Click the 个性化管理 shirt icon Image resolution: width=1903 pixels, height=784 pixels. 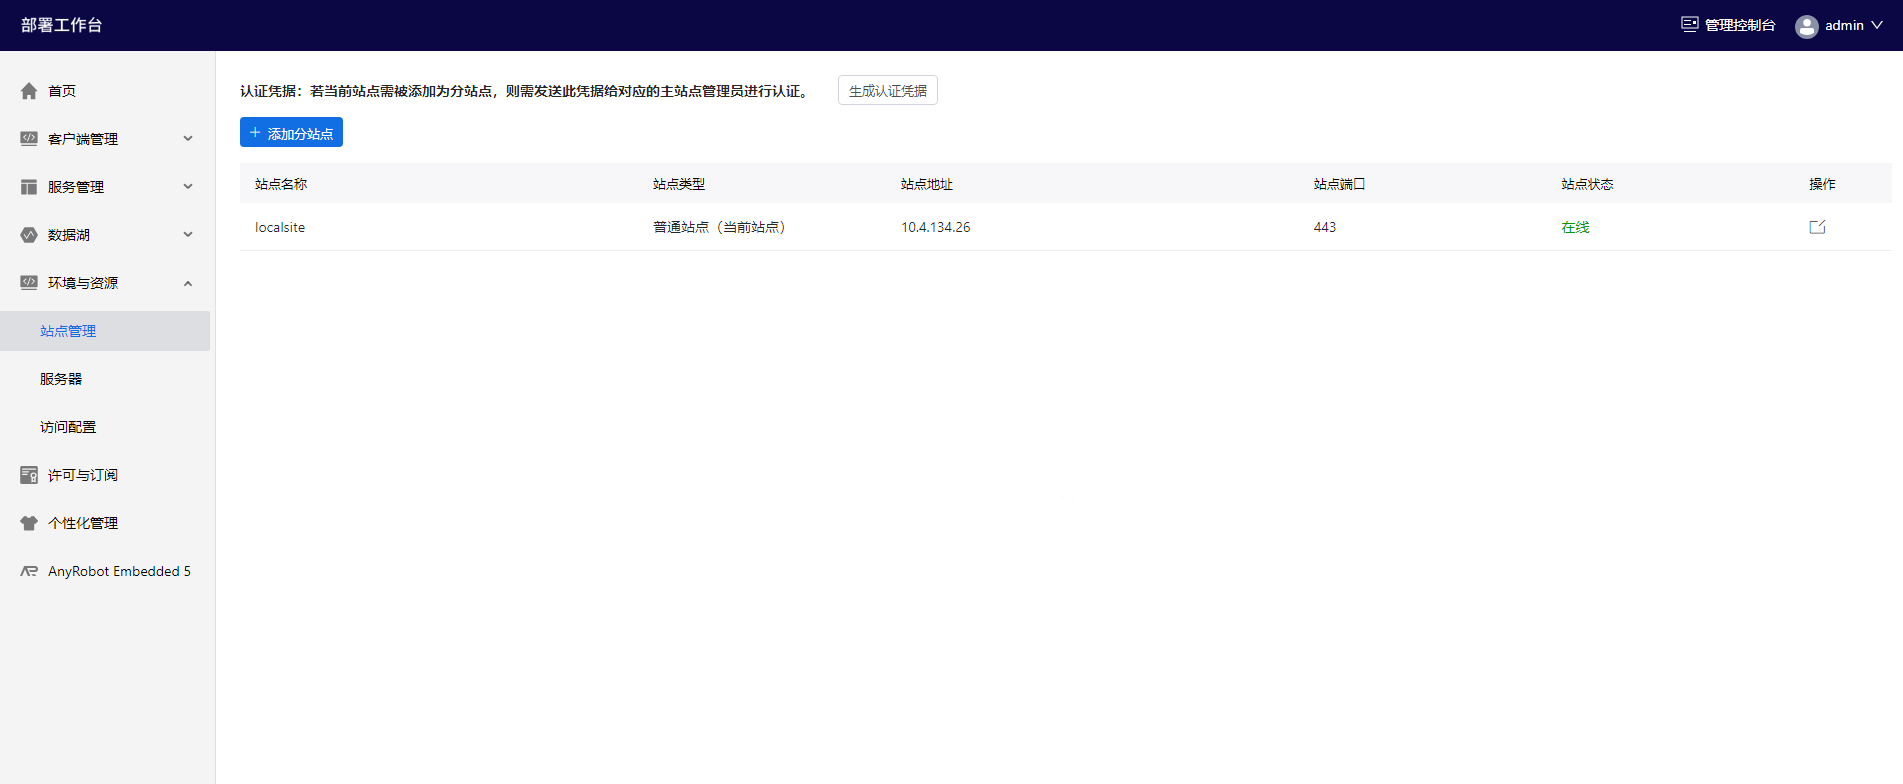point(29,523)
